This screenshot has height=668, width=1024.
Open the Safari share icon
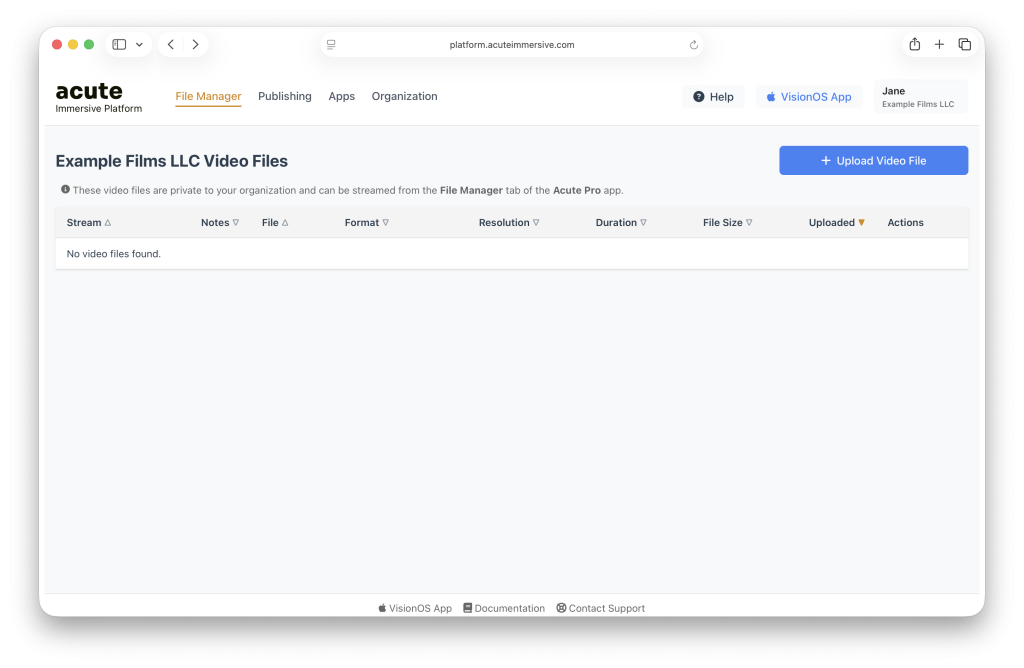point(914,44)
